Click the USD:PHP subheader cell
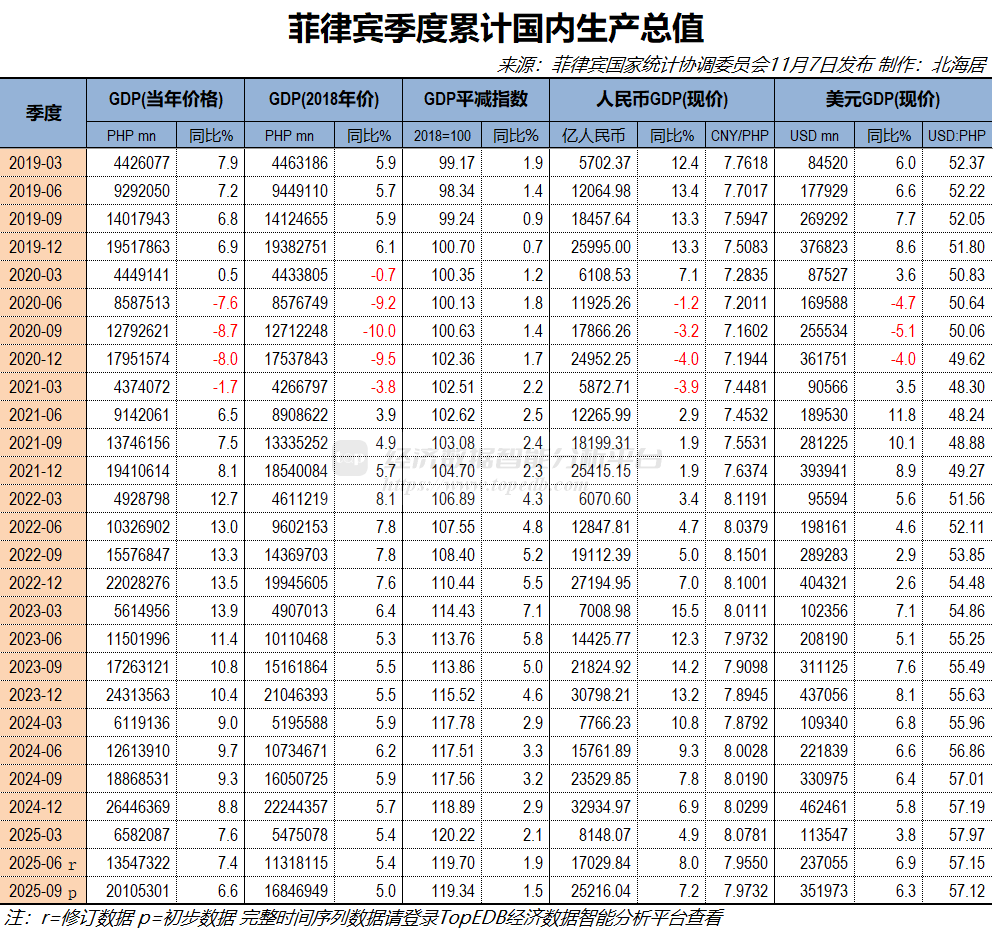The image size is (993, 936). pos(957,133)
